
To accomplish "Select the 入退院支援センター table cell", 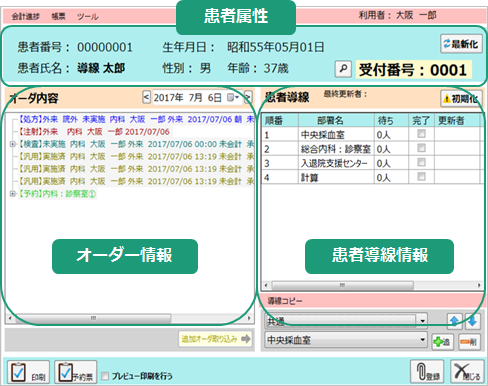I will pos(336,163).
